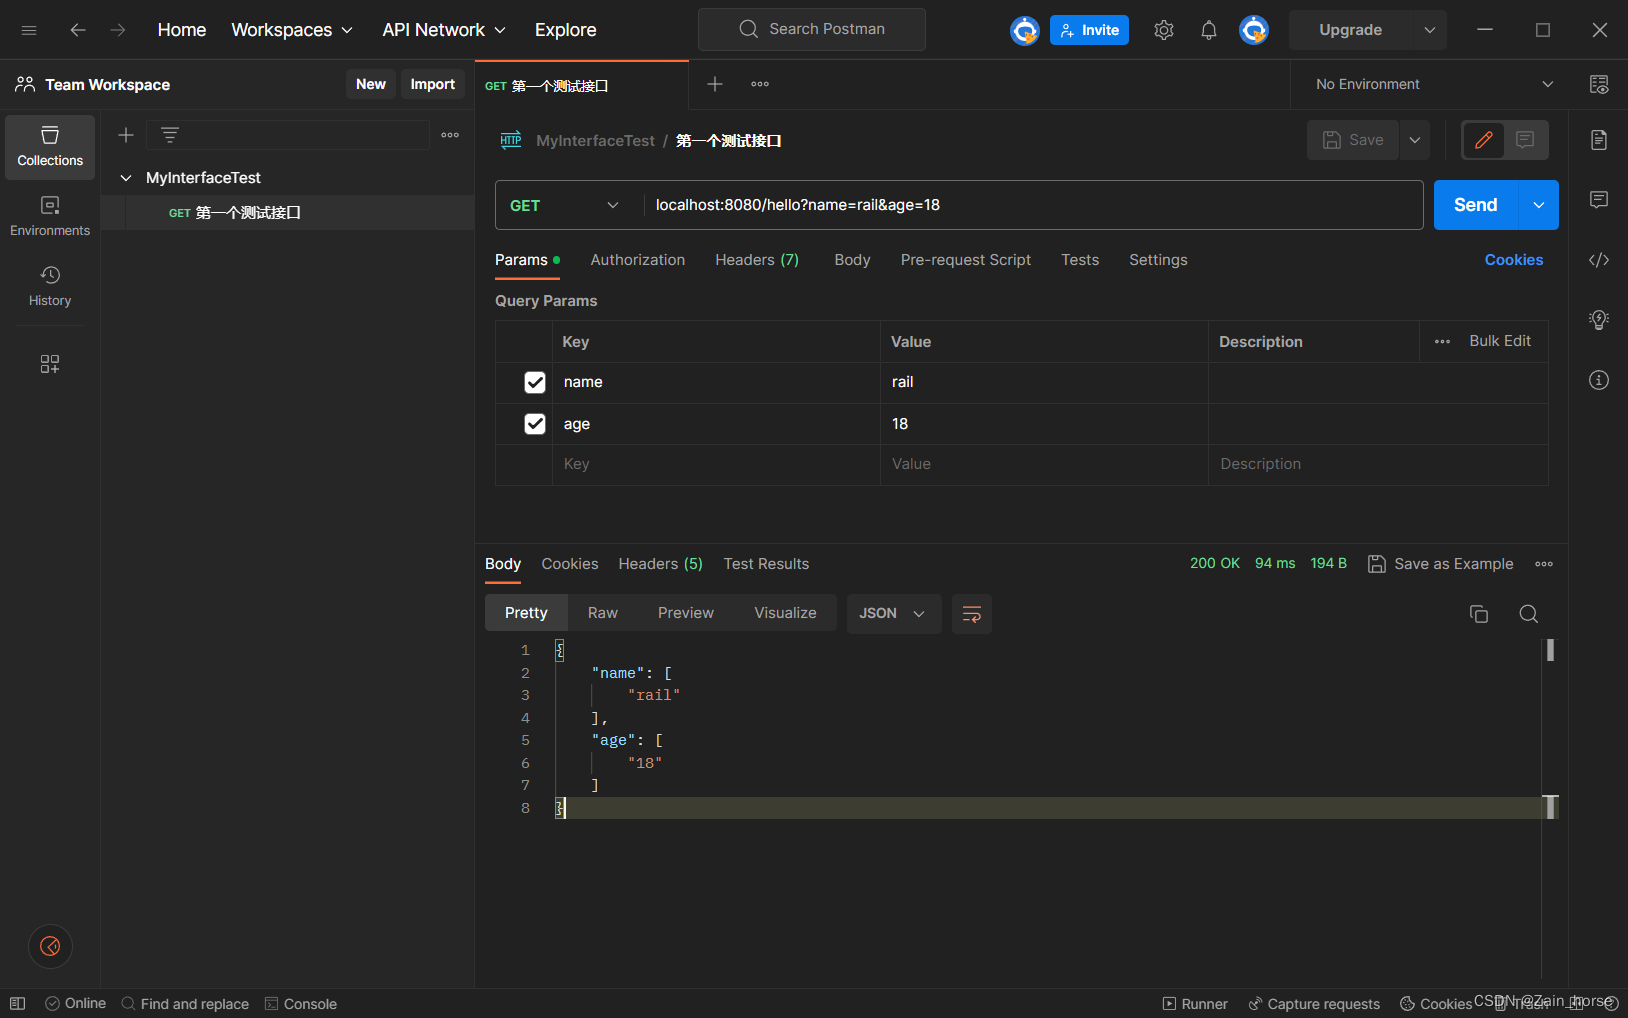The width and height of the screenshot is (1628, 1018).
Task: Uncheck the age parameter checkbox
Action: 535,424
